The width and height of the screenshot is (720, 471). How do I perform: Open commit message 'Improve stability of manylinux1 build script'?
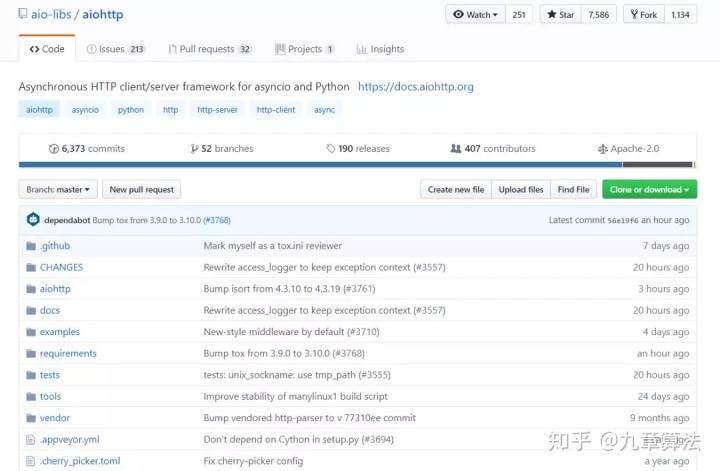coord(295,397)
